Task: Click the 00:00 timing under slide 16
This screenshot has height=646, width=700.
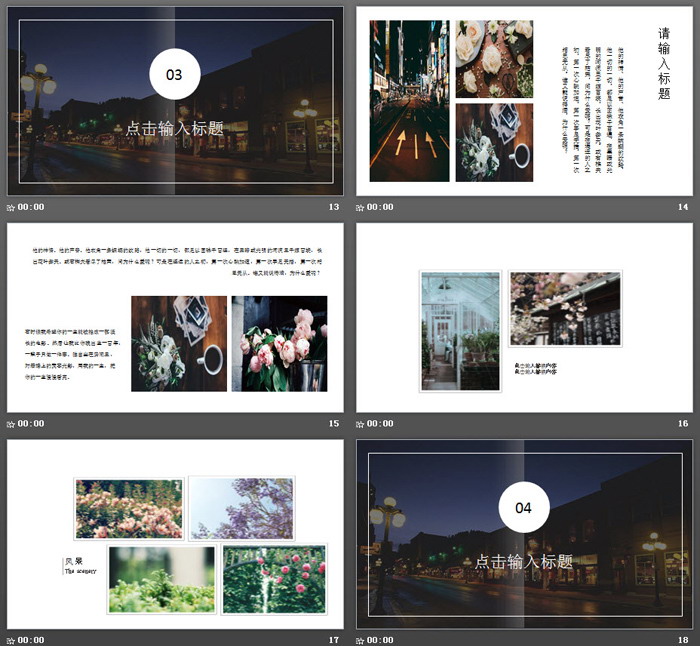Action: [380, 423]
